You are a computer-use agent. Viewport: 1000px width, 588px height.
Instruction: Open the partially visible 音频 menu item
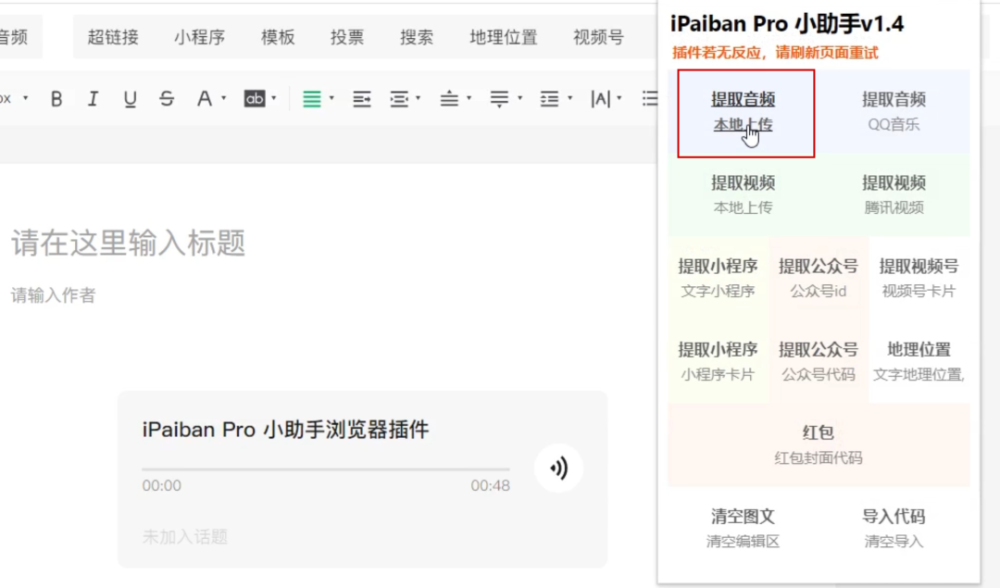tap(14, 38)
